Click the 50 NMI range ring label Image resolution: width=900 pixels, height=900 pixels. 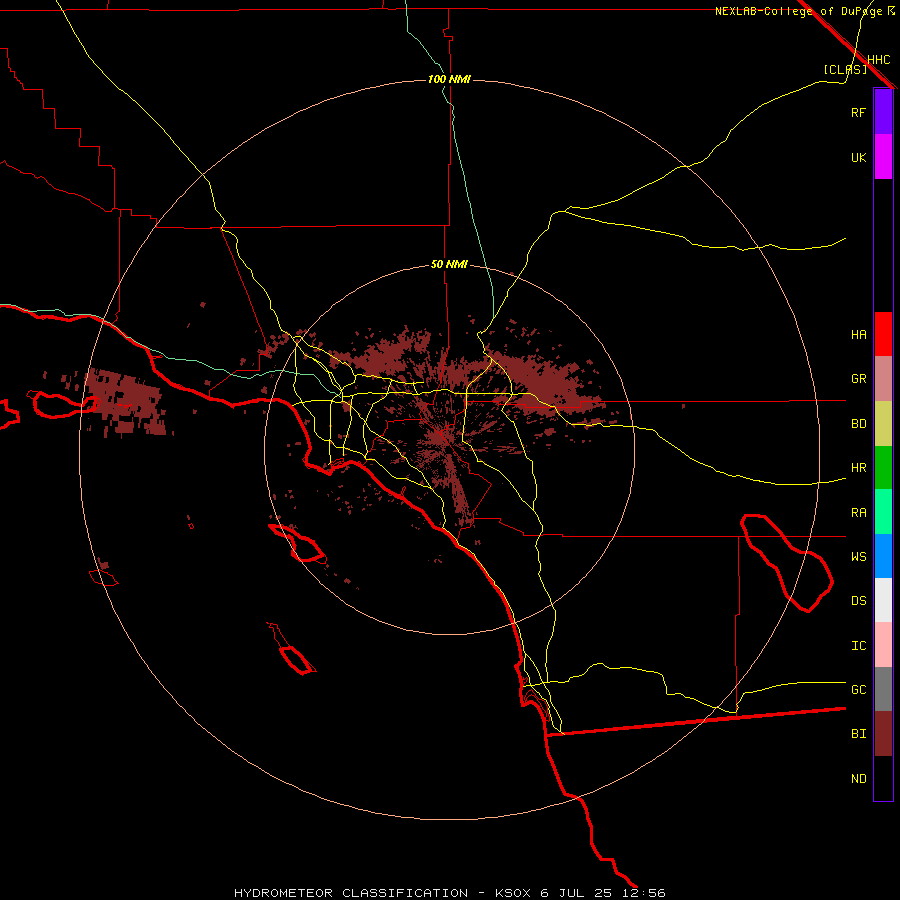pos(449,265)
